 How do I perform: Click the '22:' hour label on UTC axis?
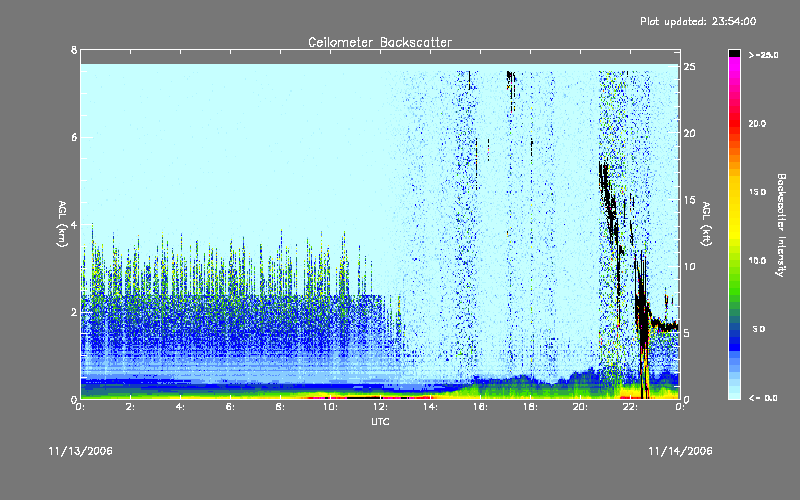(x=630, y=407)
